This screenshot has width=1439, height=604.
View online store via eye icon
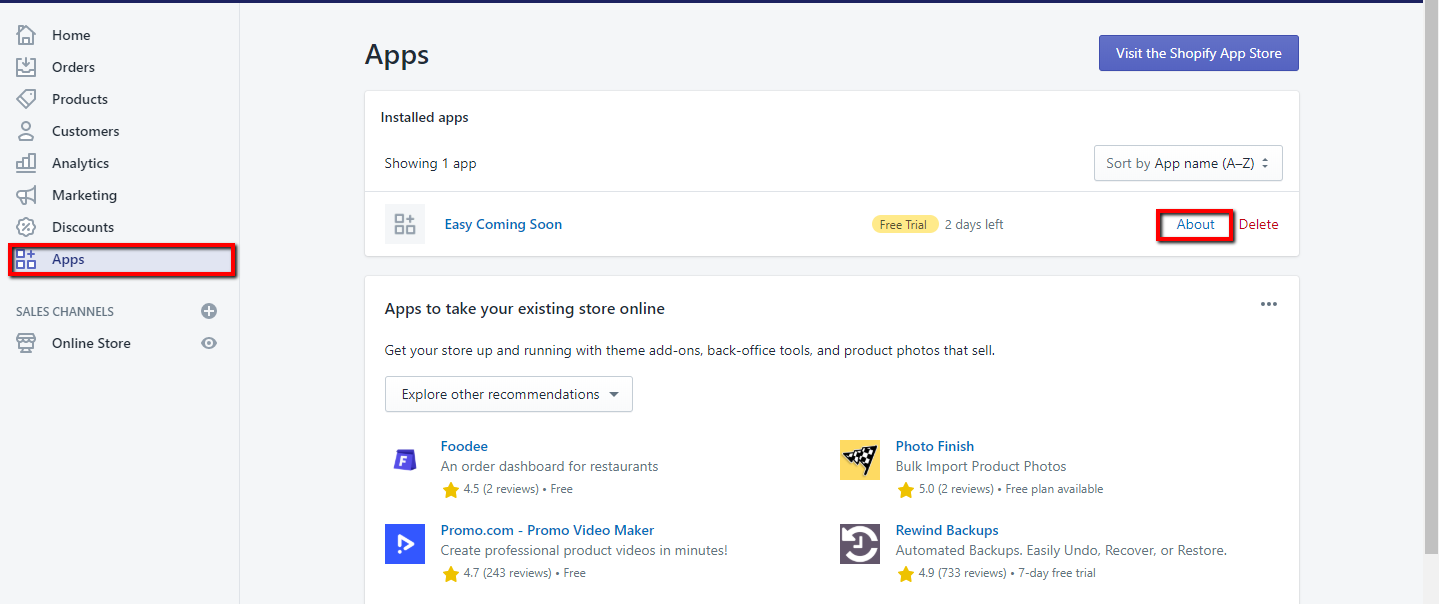coord(209,343)
